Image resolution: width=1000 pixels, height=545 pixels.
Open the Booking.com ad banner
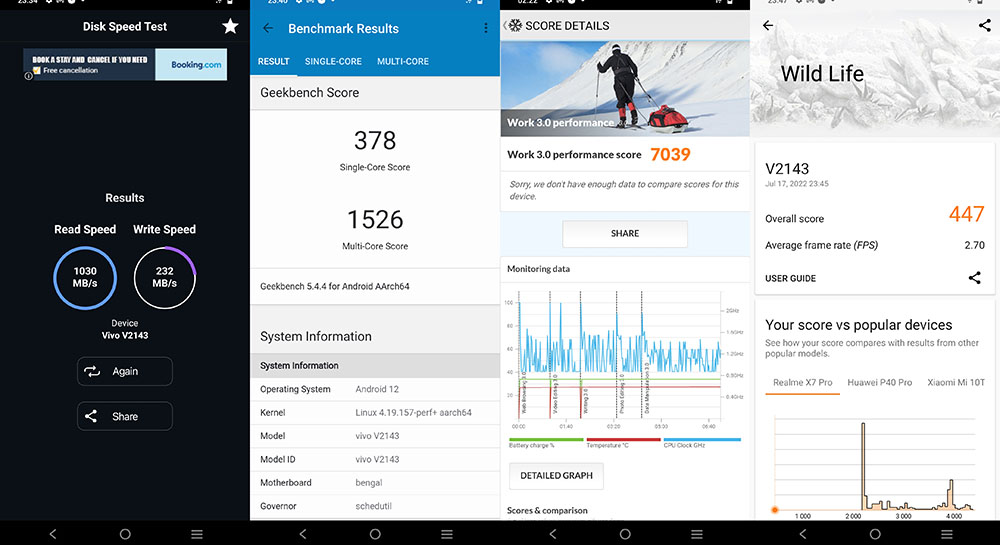click(125, 64)
